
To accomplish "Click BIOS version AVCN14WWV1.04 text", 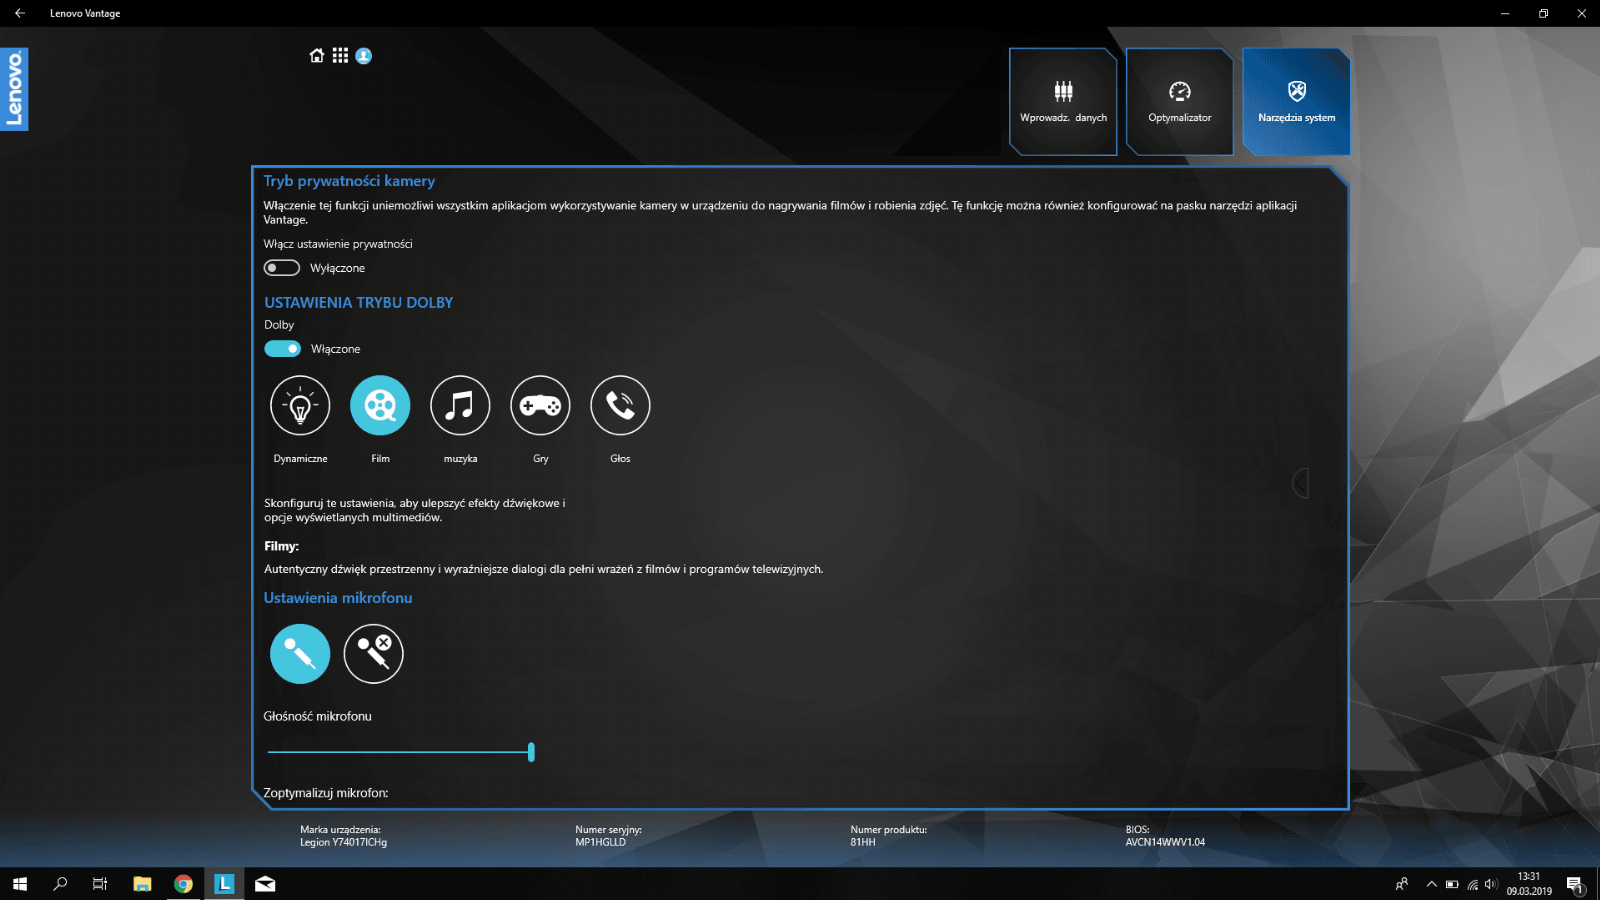I will pos(1165,842).
